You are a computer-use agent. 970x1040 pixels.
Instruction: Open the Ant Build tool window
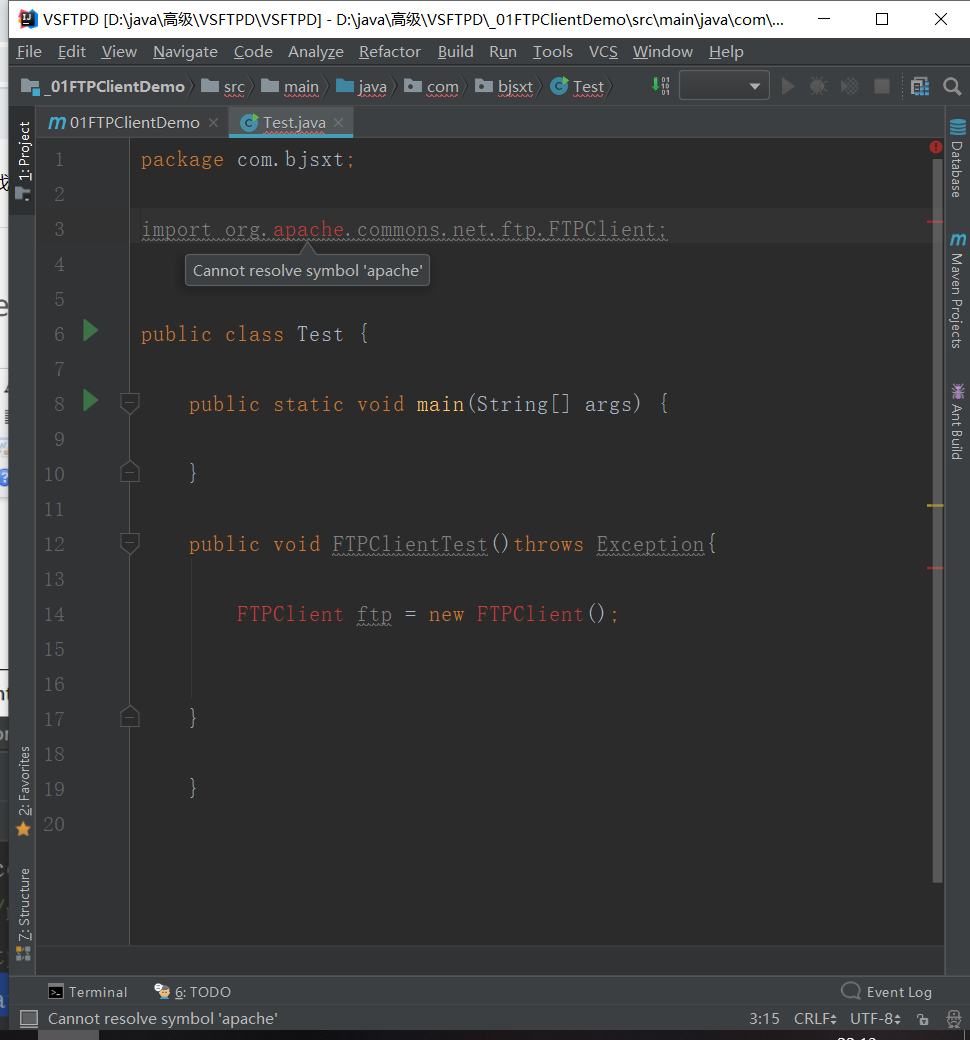pyautogui.click(x=957, y=422)
